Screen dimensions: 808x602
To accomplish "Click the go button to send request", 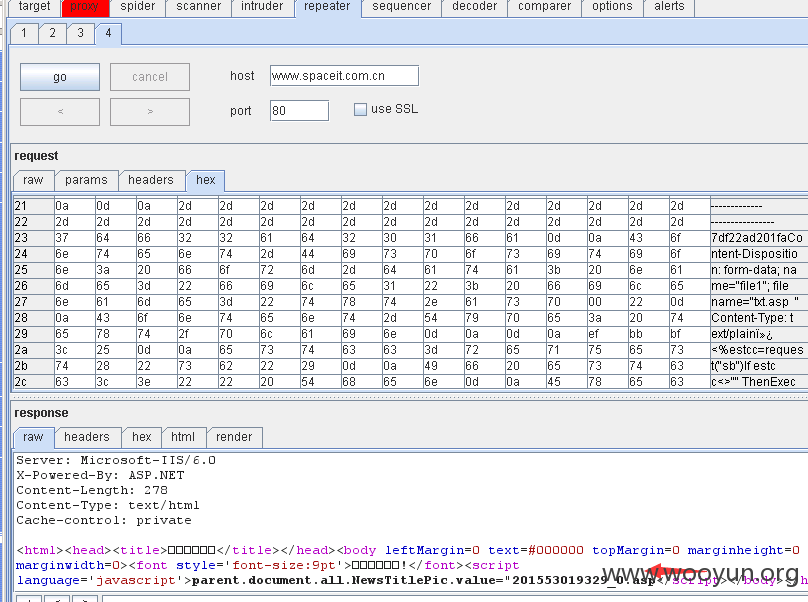I will tap(60, 77).
